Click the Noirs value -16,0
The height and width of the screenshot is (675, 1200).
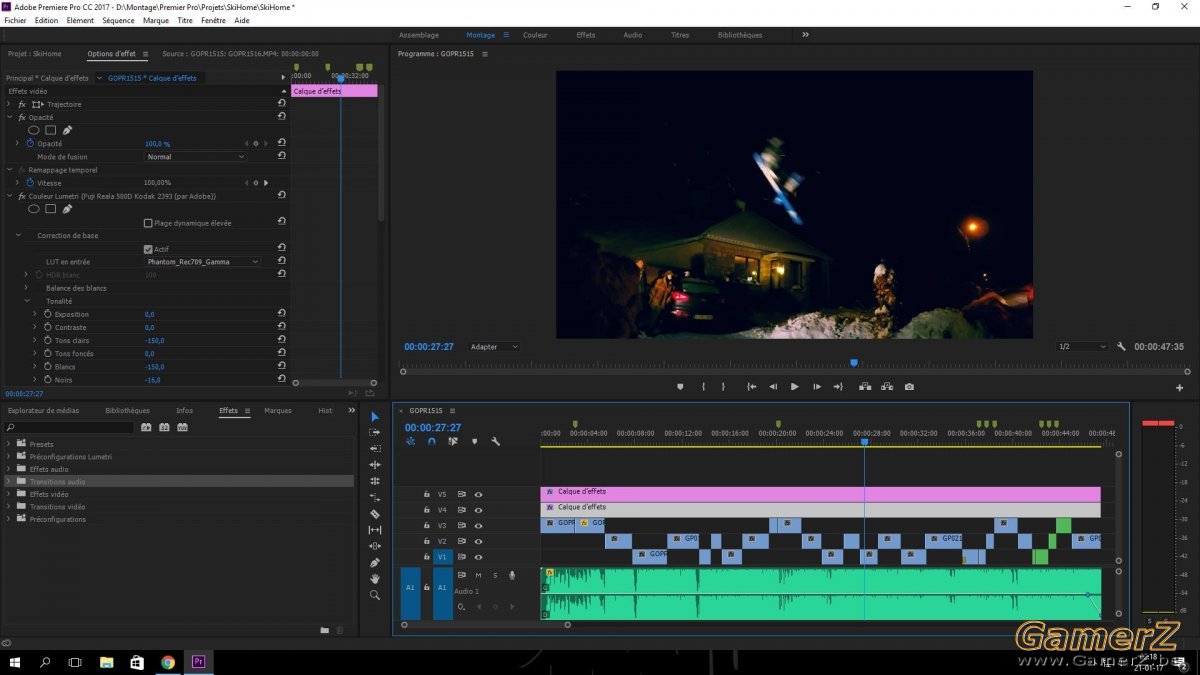click(152, 380)
